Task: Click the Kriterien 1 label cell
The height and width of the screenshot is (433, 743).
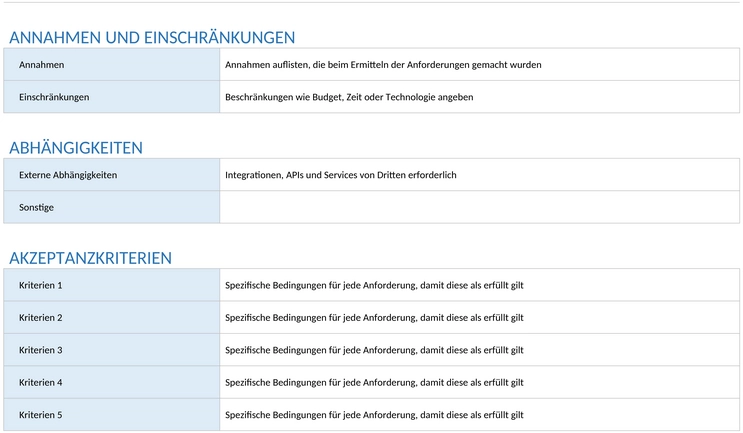Action: point(111,285)
